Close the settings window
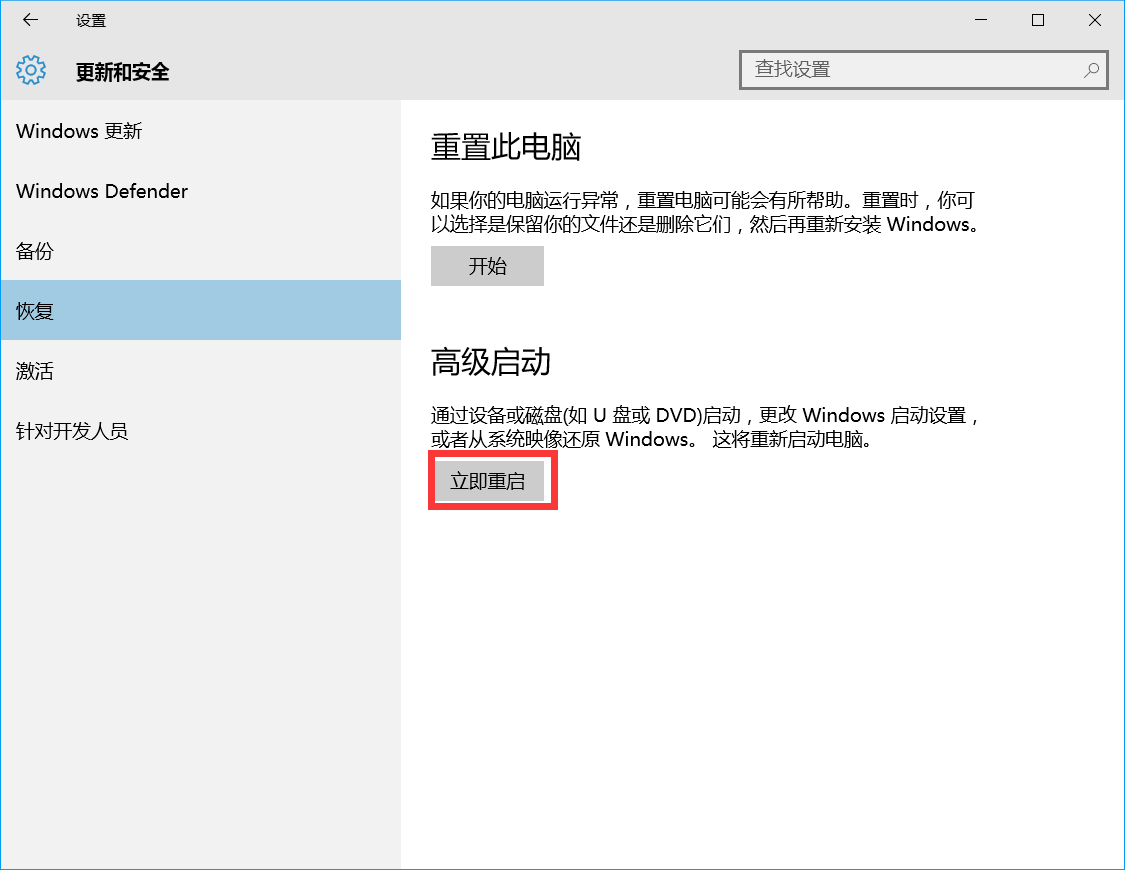The image size is (1125, 870). coord(1094,20)
